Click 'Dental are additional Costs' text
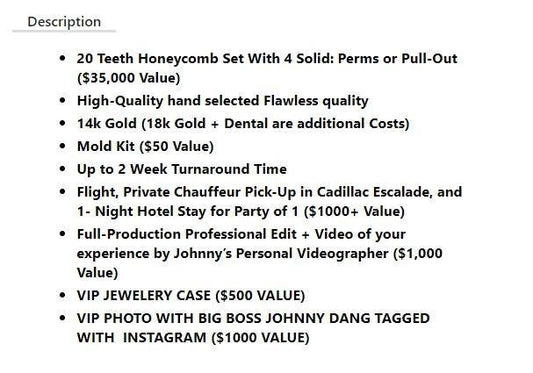Screen dimensions: 533x373 pyautogui.click(x=314, y=123)
